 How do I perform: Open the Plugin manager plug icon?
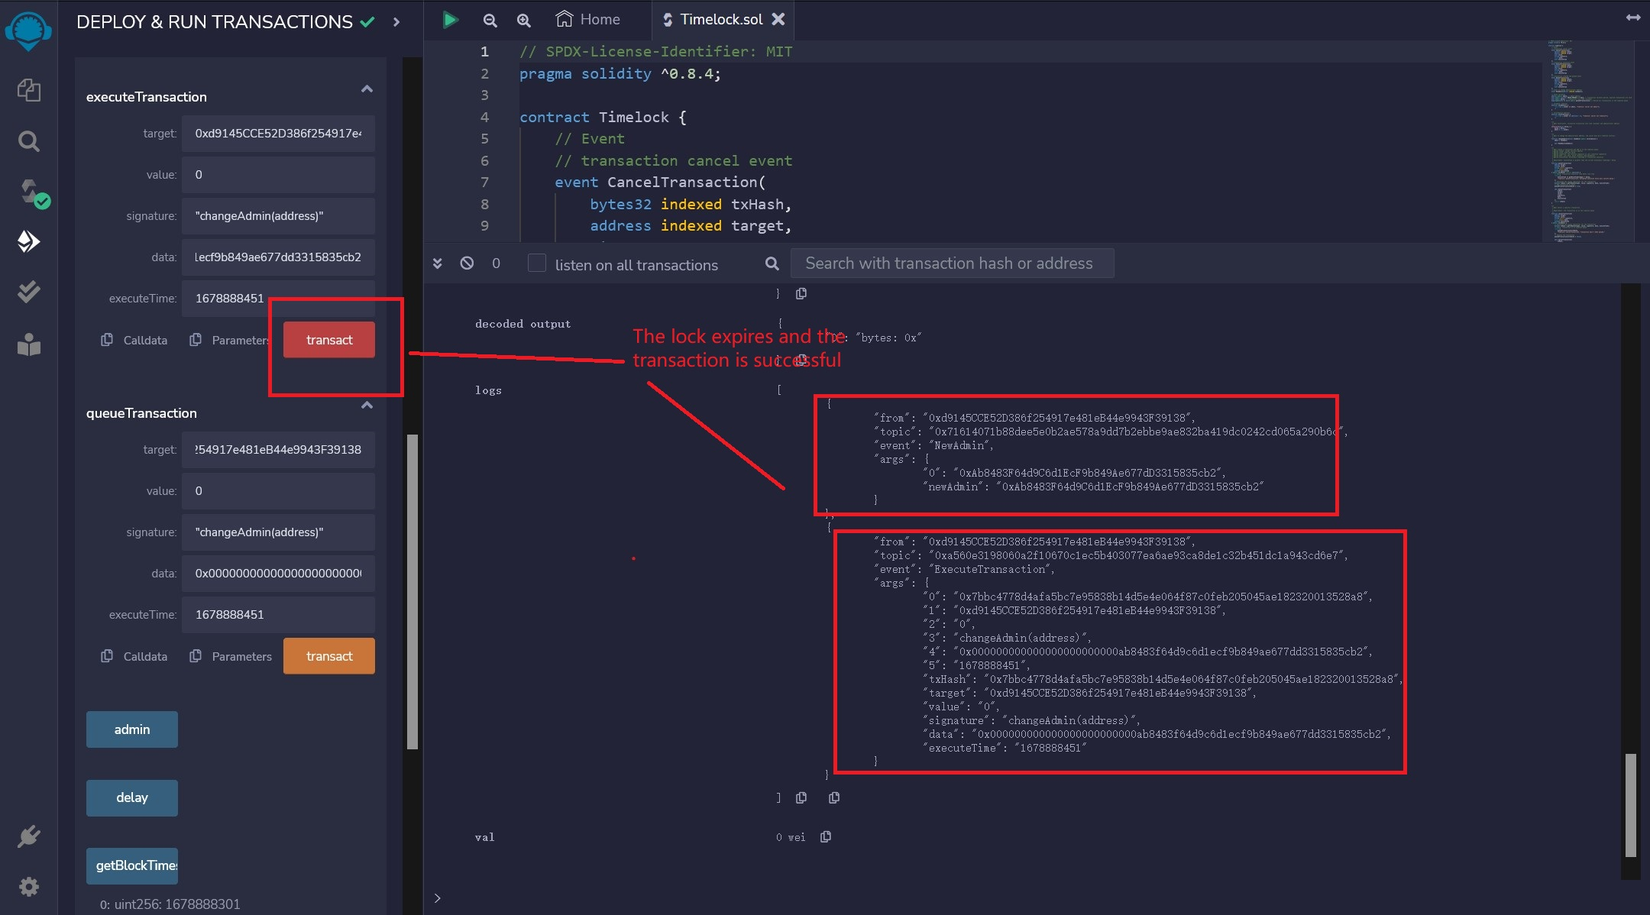tap(29, 836)
